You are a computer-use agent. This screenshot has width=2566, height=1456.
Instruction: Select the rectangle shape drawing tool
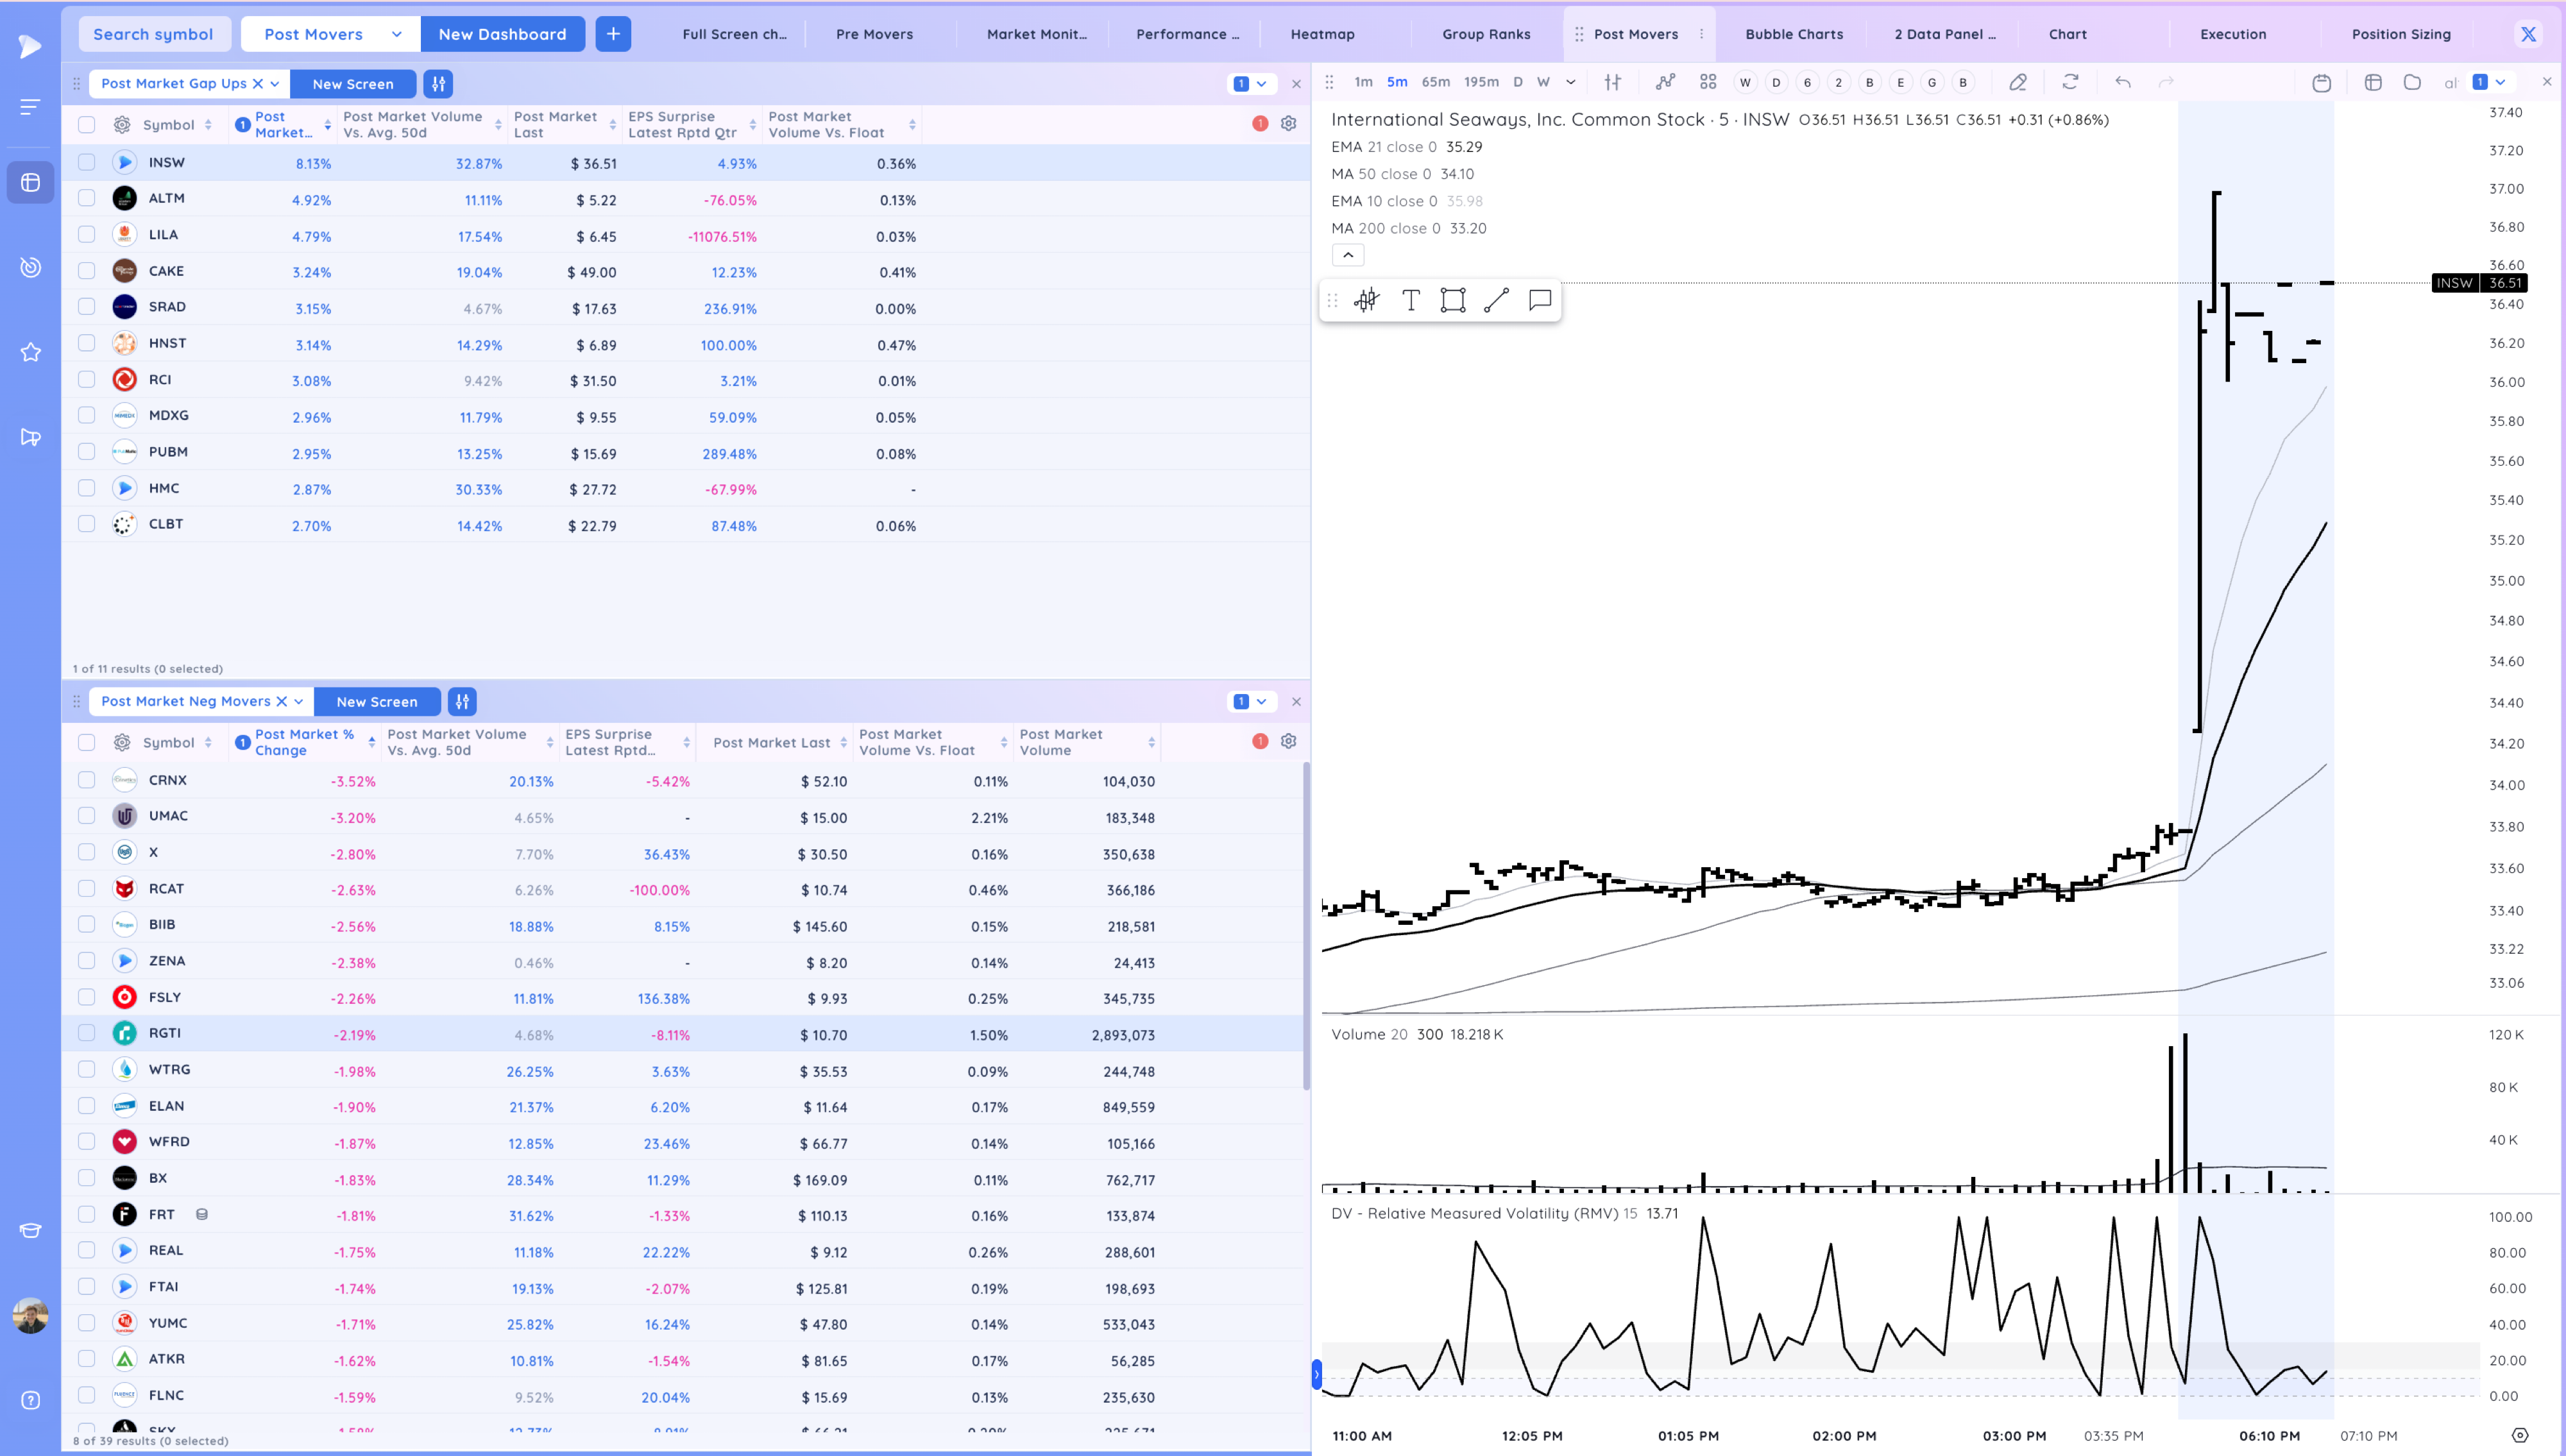1453,300
